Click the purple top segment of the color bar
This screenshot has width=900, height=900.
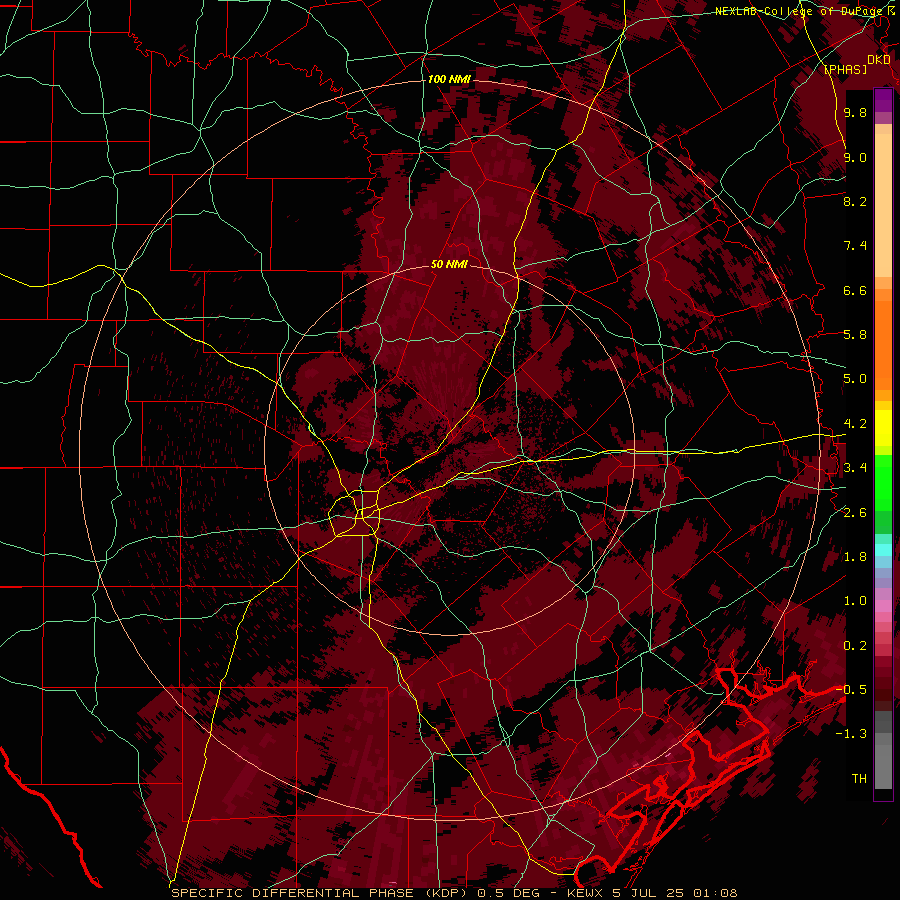[x=883, y=100]
